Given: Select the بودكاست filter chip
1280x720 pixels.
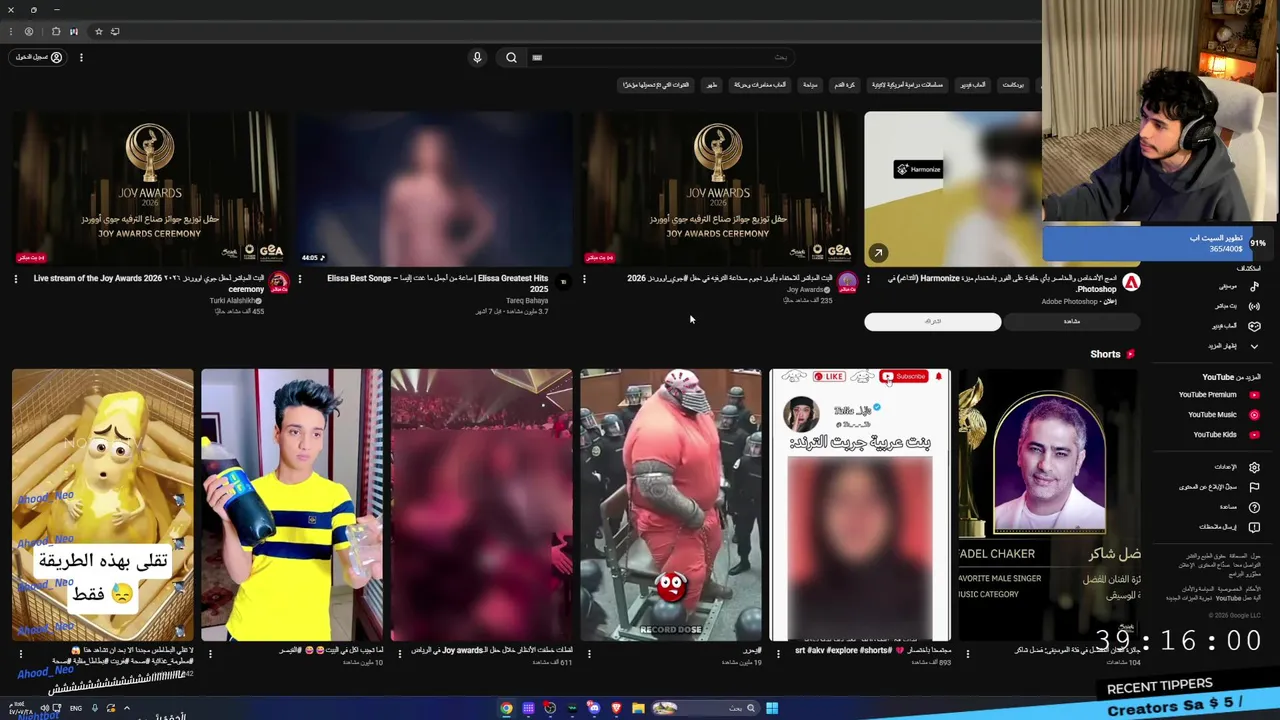Looking at the screenshot, I should (x=1013, y=85).
